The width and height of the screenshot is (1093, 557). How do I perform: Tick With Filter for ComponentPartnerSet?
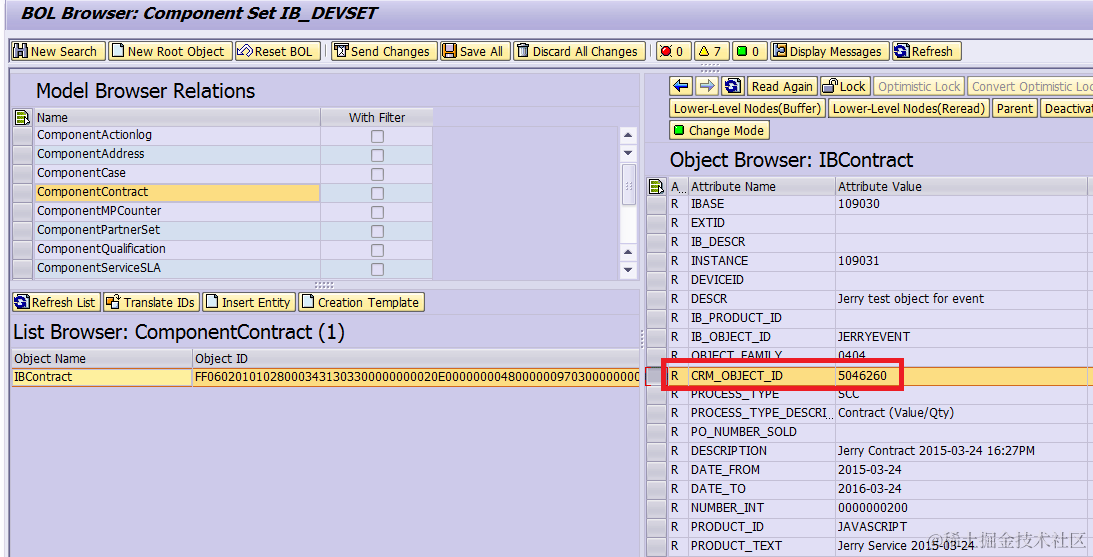pos(377,231)
